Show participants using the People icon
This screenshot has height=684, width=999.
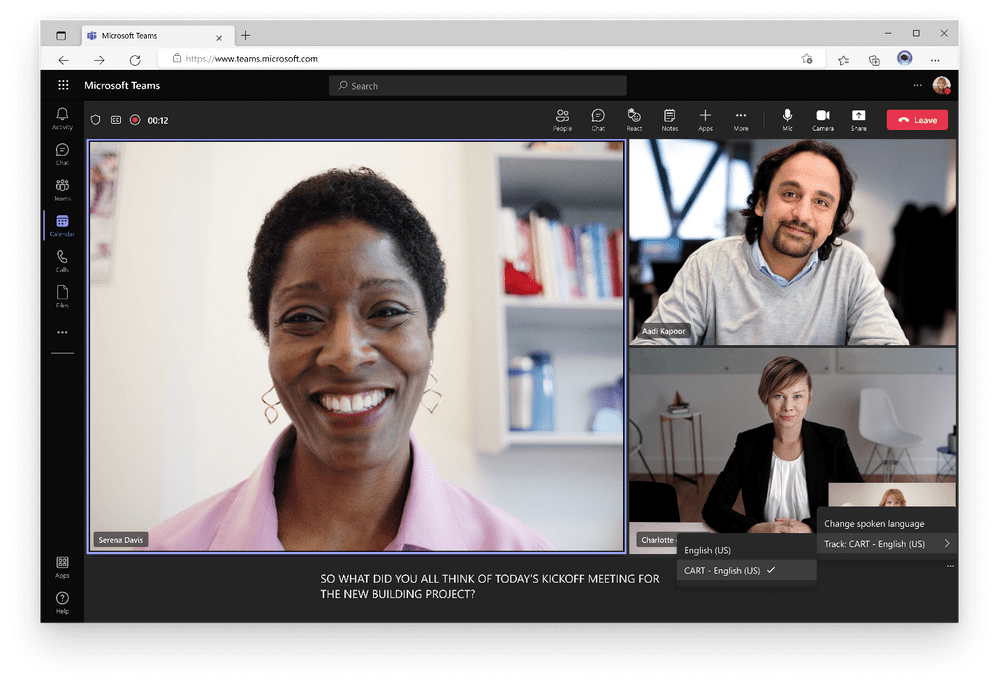coord(562,119)
